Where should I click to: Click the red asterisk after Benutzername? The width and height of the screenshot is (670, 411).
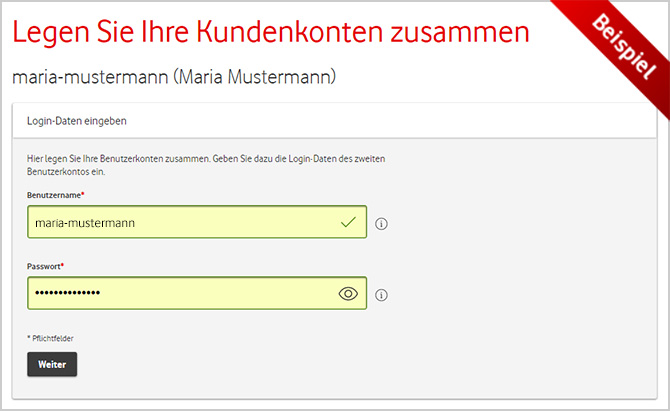click(x=83, y=194)
